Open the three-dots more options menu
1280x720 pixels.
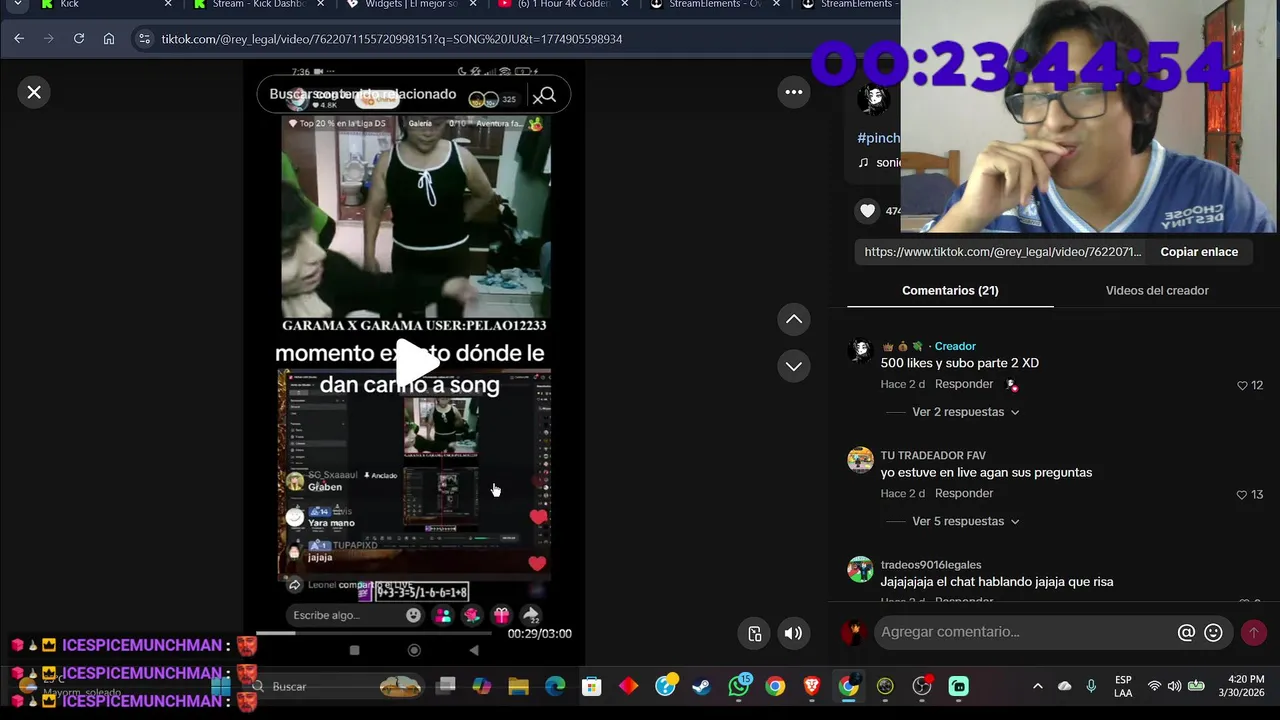[794, 92]
